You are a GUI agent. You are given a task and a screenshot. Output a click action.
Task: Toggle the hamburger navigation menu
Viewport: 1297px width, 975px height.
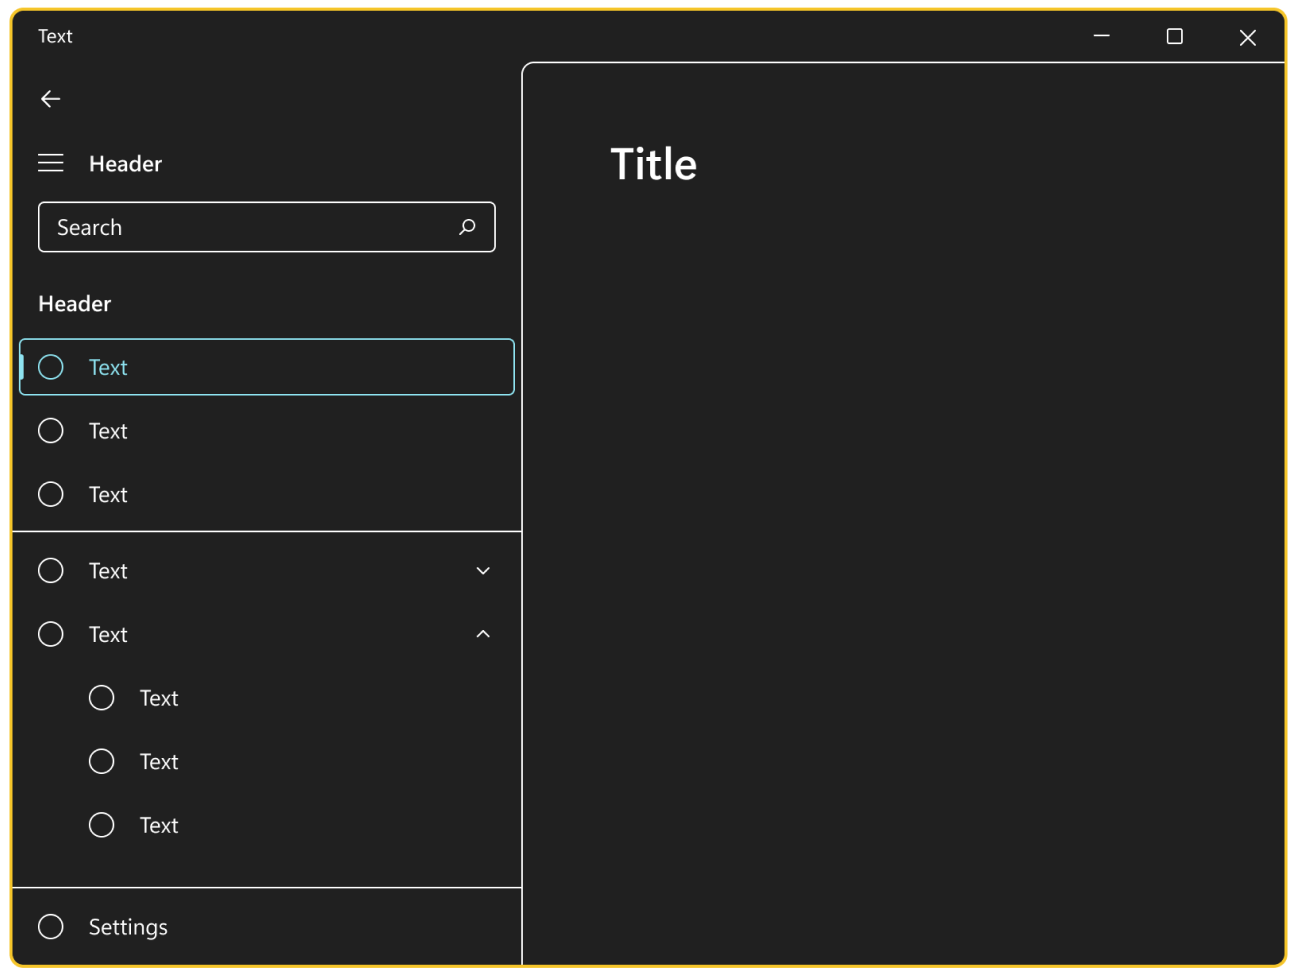[50, 163]
